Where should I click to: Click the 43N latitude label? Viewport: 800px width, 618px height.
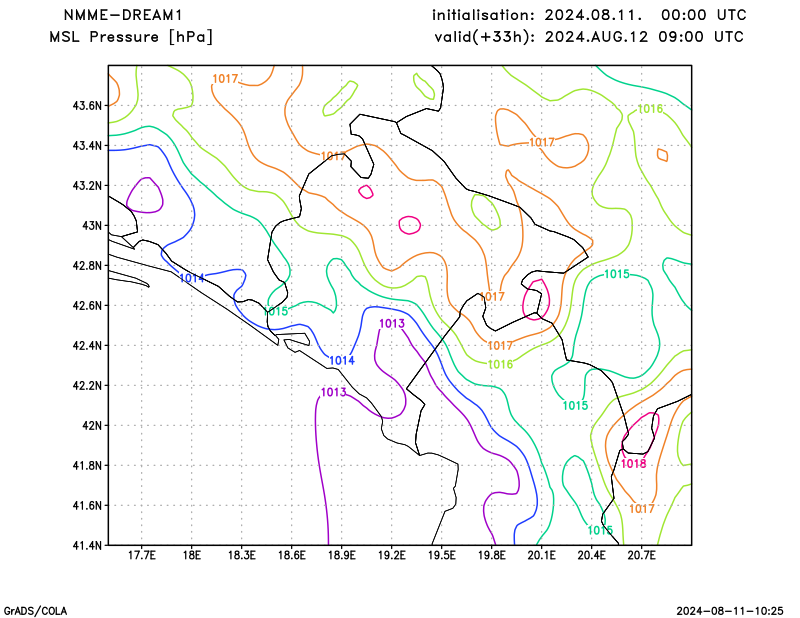92,226
